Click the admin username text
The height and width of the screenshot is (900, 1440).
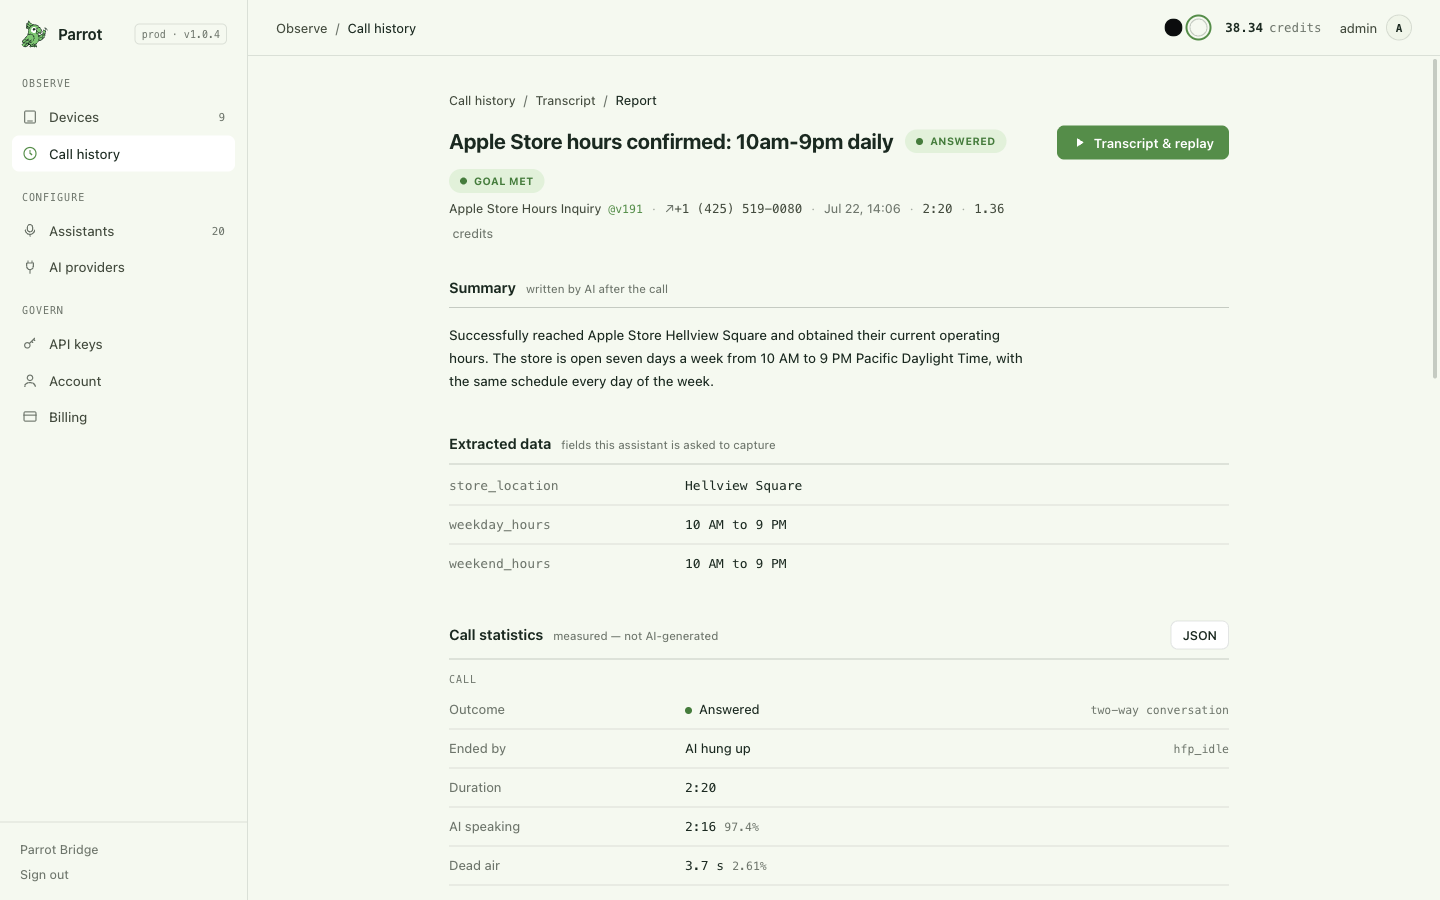(x=1358, y=28)
